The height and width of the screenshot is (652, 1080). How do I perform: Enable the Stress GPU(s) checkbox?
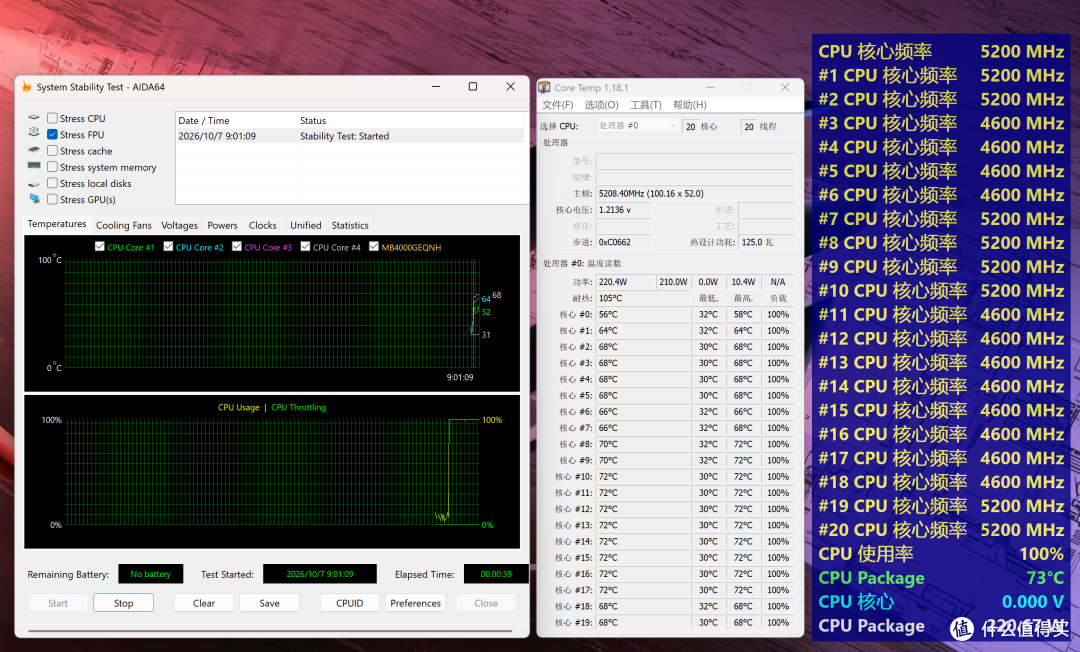tap(52, 199)
